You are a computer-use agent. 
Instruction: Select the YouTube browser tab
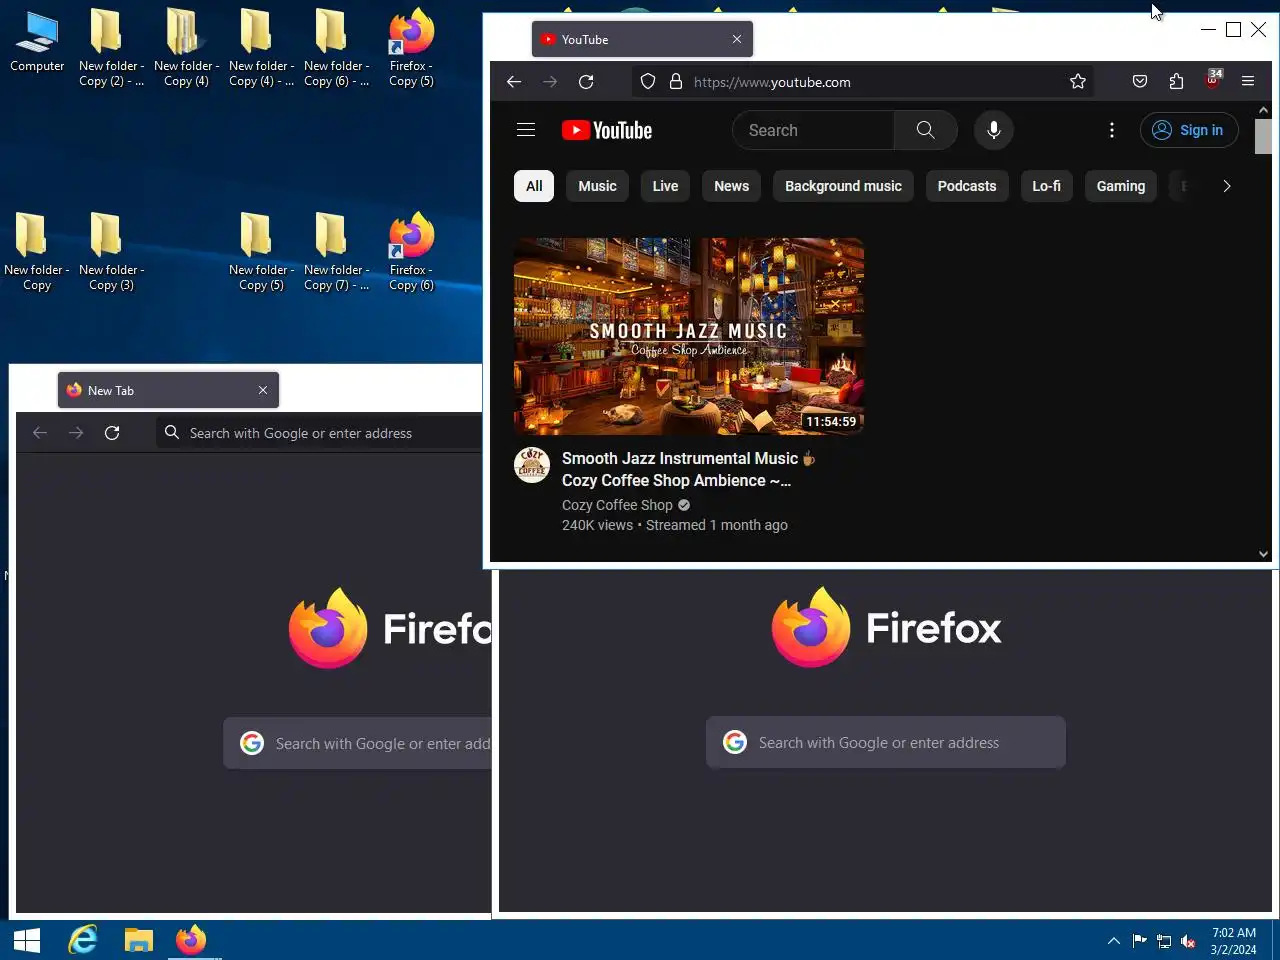(x=642, y=39)
